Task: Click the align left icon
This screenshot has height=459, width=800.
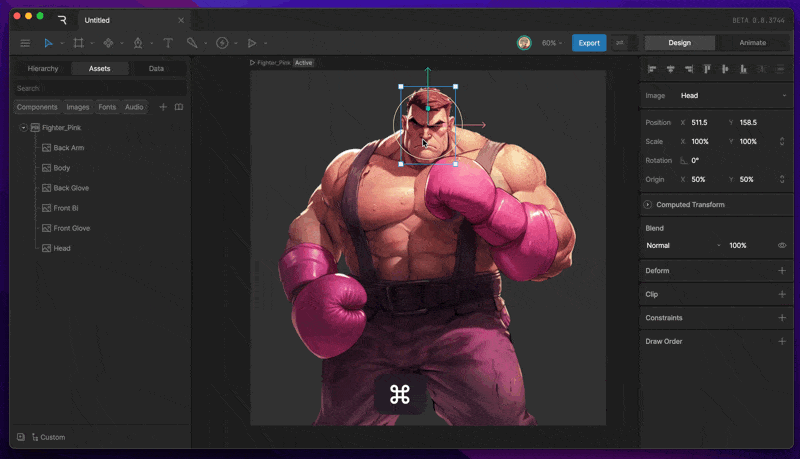Action: [652, 69]
